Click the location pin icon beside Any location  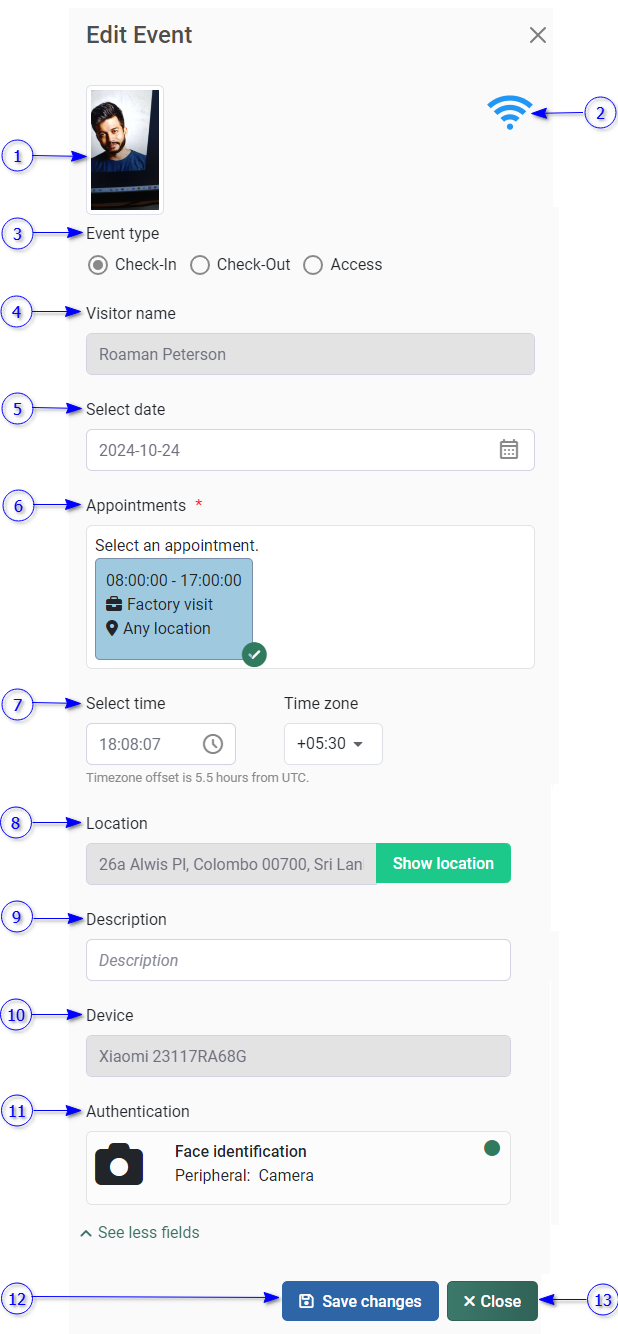(112, 628)
